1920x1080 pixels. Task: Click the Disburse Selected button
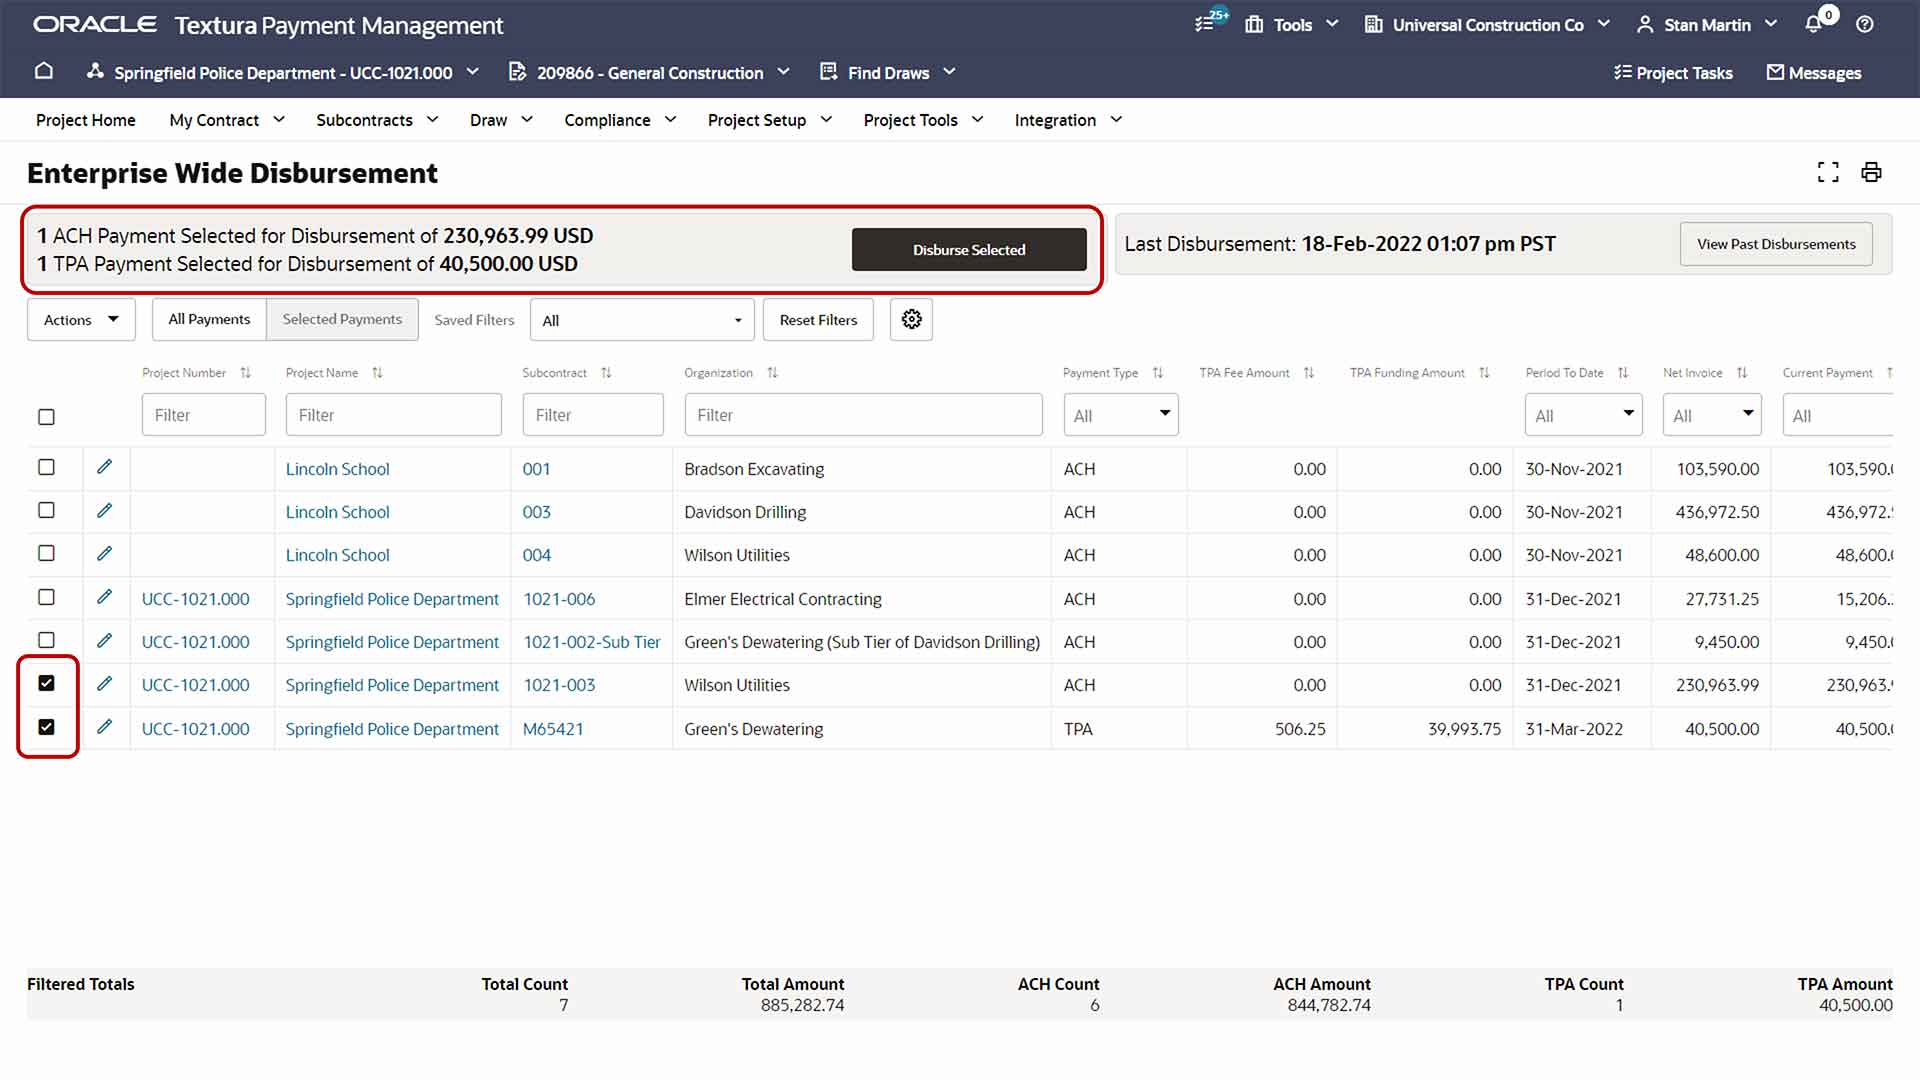(968, 250)
